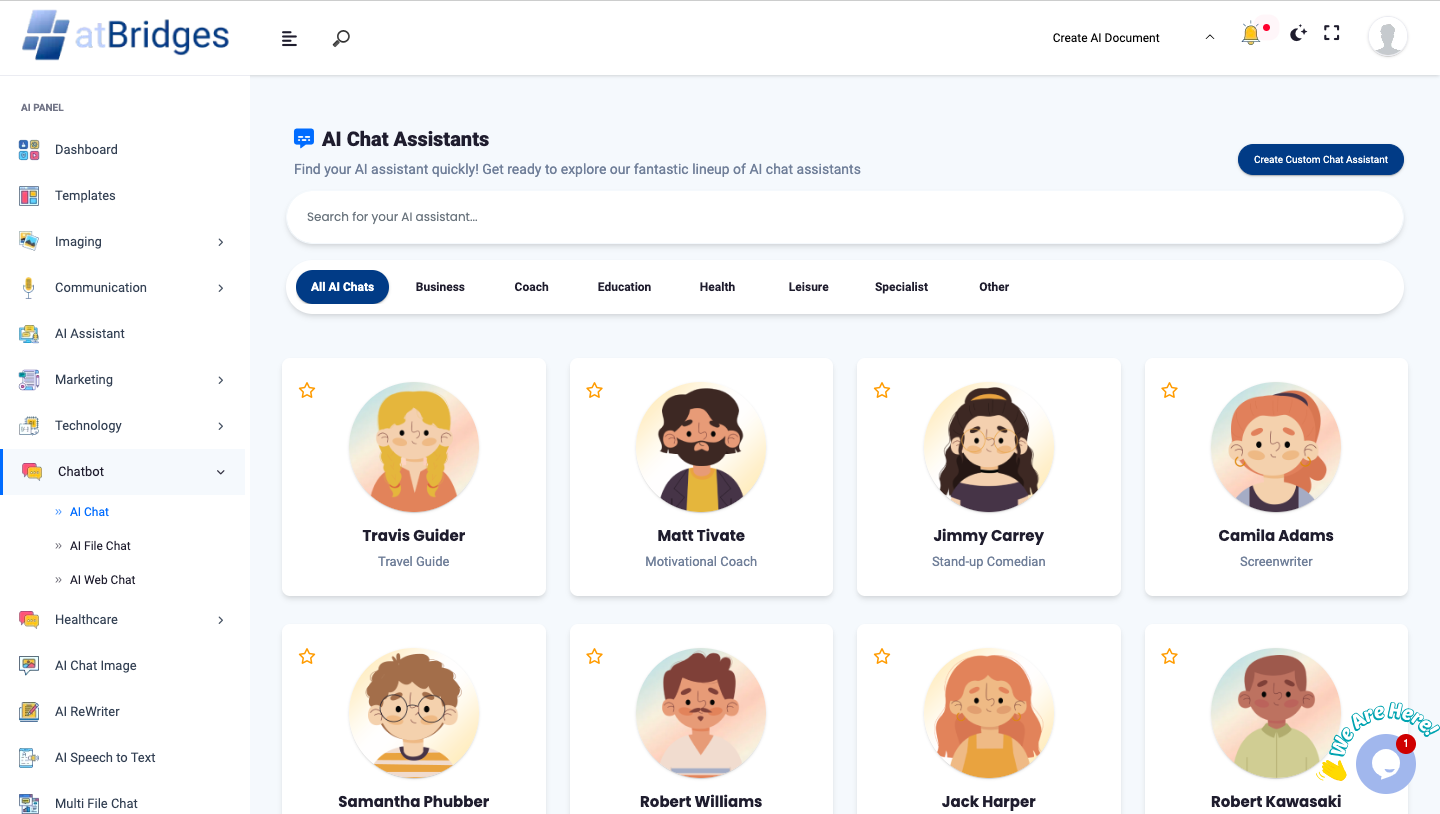The image size is (1440, 814).
Task: Switch to the Specialist category tab
Action: (x=901, y=287)
